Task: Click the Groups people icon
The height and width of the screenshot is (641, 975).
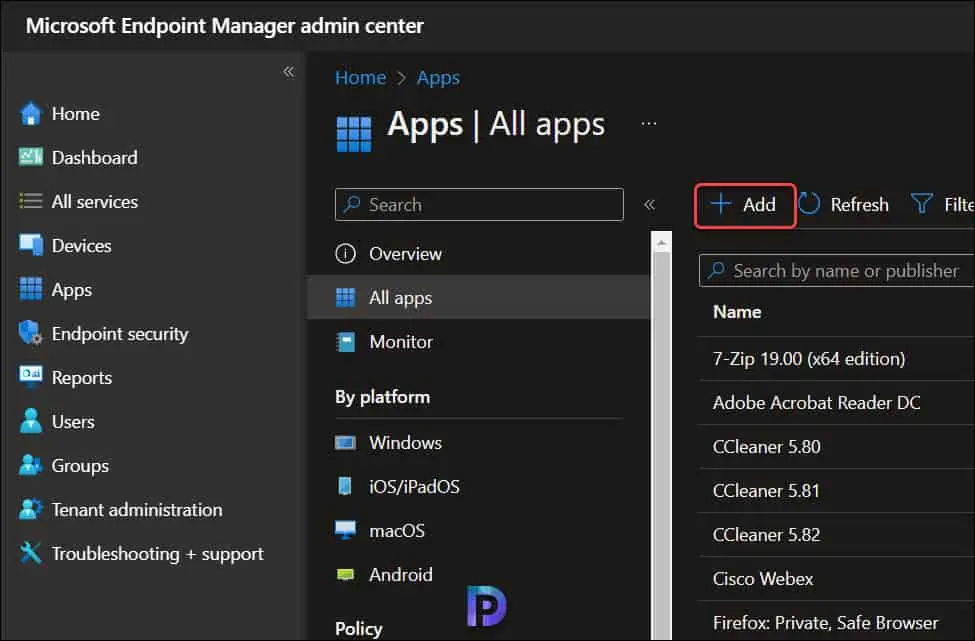Action: tap(30, 465)
